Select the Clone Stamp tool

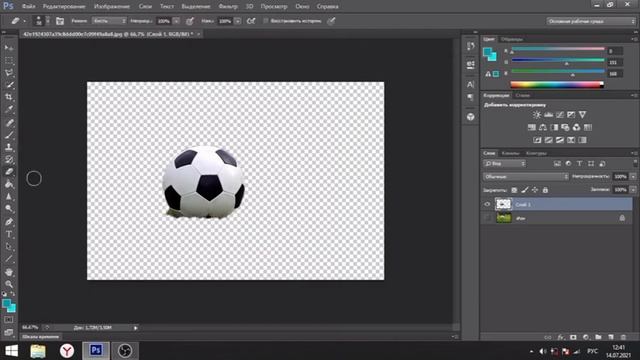pyautogui.click(x=9, y=147)
